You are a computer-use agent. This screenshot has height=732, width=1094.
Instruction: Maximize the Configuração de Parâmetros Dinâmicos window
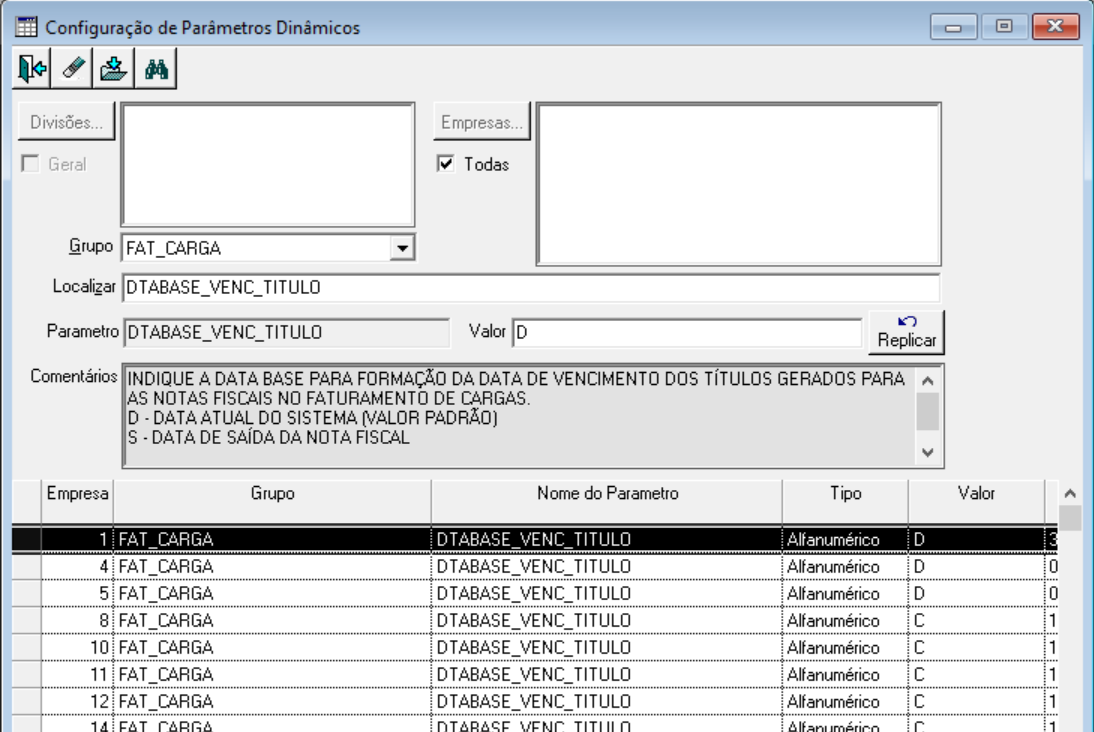coord(1004,27)
